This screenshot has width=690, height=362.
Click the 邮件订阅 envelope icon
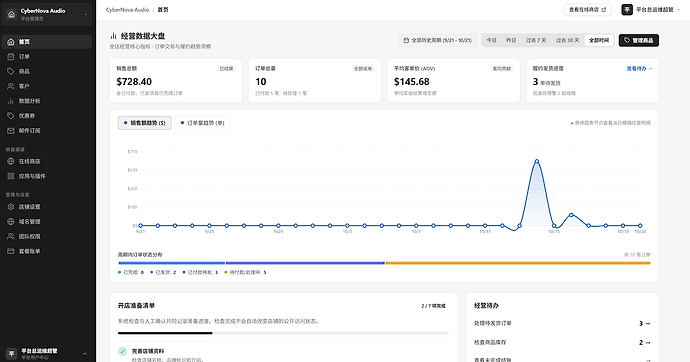(11, 131)
